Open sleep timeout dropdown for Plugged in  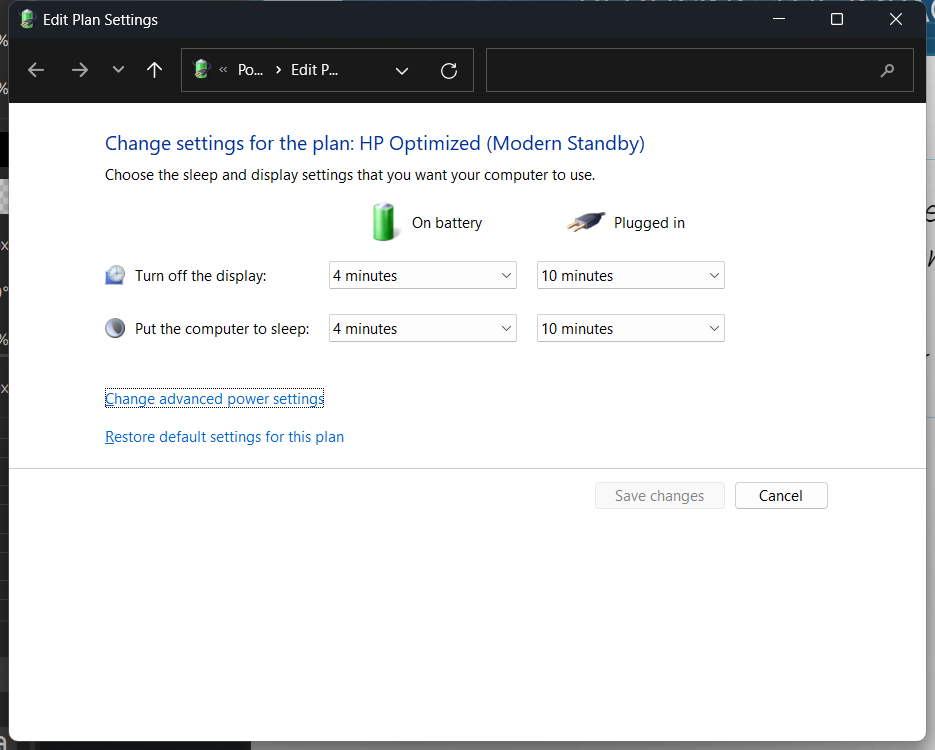click(x=630, y=329)
